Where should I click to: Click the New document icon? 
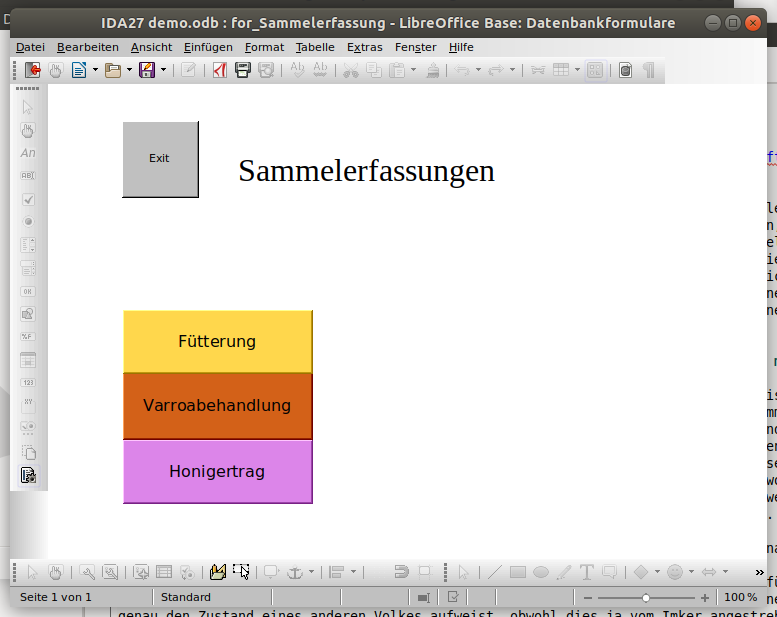click(79, 70)
